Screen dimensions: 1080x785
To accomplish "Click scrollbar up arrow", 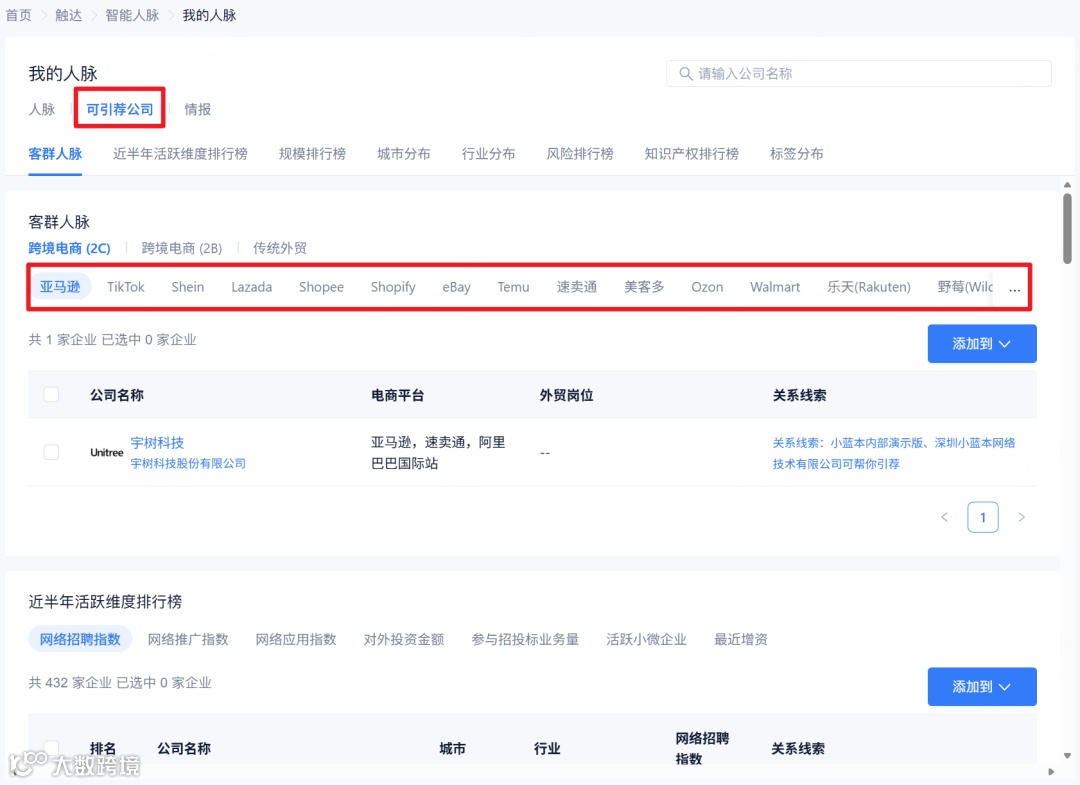I will [1067, 185].
